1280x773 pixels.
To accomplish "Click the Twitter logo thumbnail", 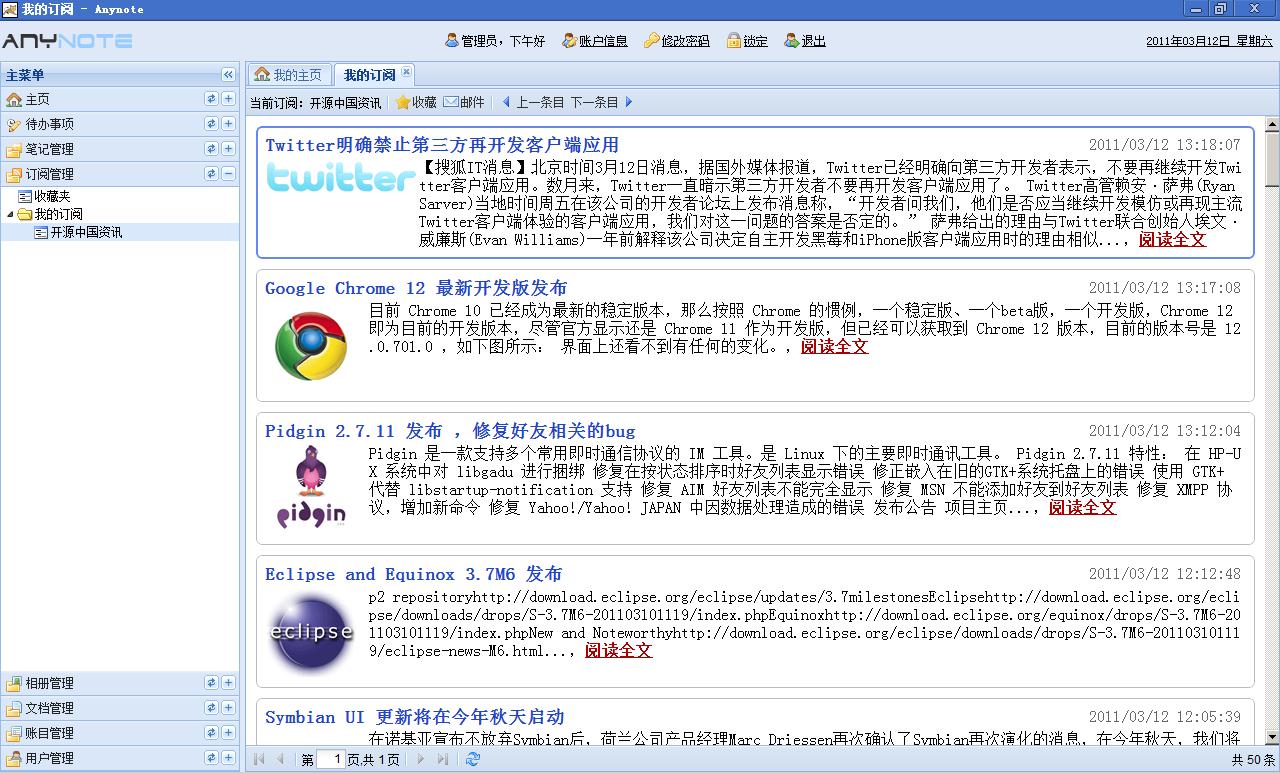I will tap(340, 178).
